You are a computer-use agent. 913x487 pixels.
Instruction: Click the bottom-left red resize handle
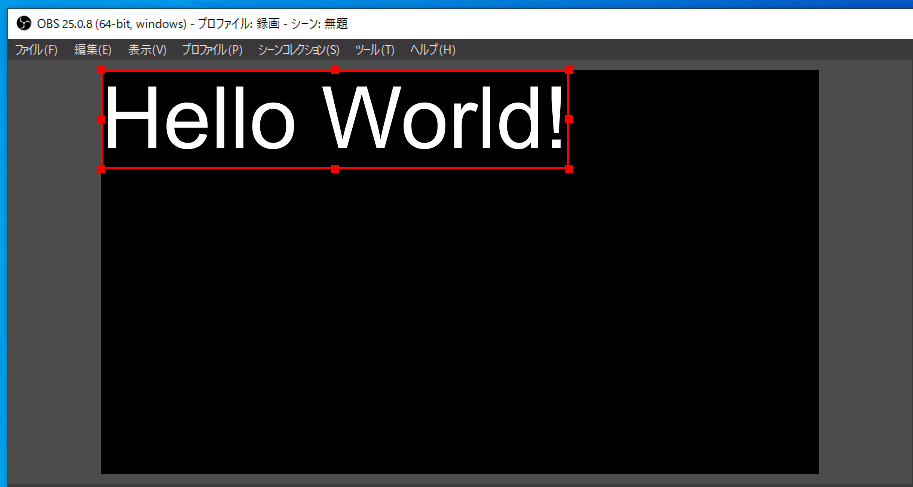click(x=101, y=169)
